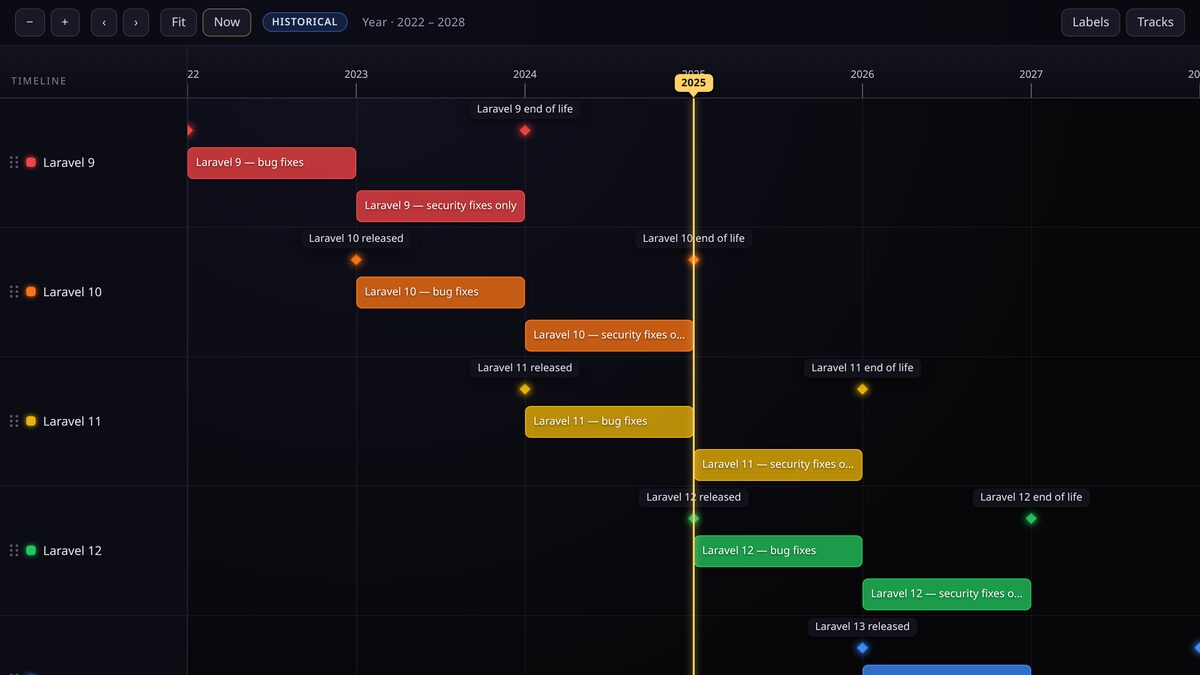Open Laravel 11 — security fixes bar
The image size is (1200, 675).
tap(778, 465)
